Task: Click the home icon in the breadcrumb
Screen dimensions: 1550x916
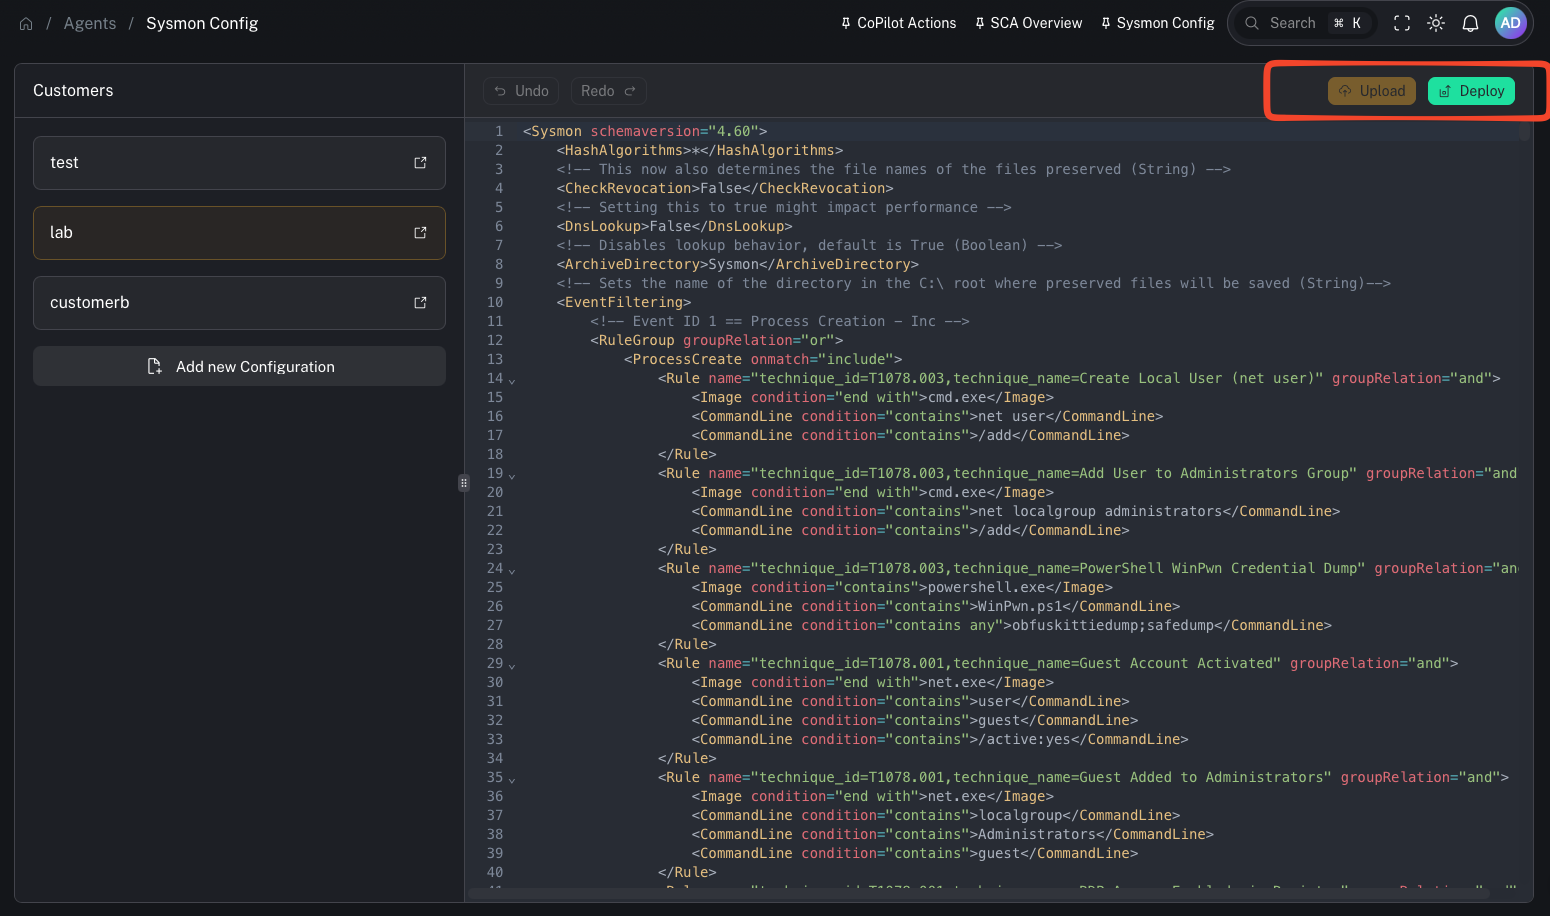Action: (x=25, y=22)
